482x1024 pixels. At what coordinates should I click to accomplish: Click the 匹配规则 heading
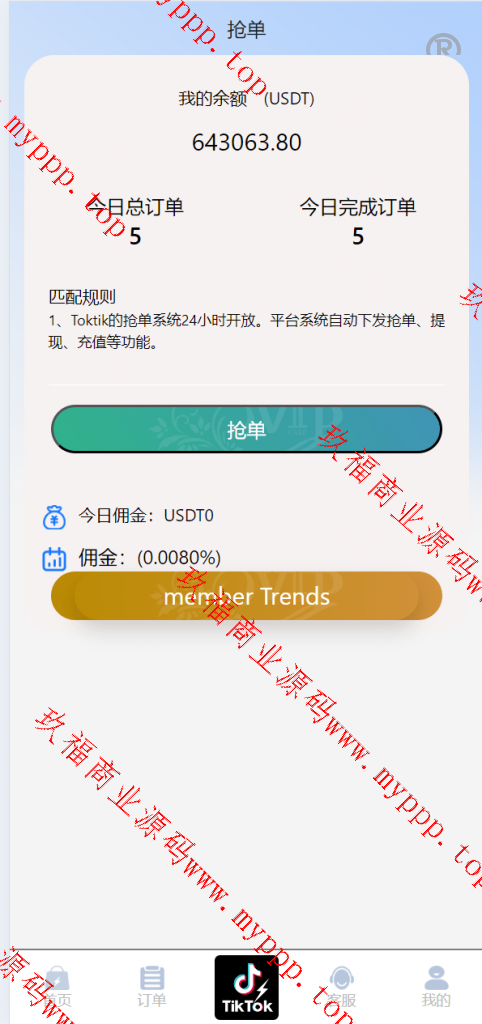[x=82, y=297]
